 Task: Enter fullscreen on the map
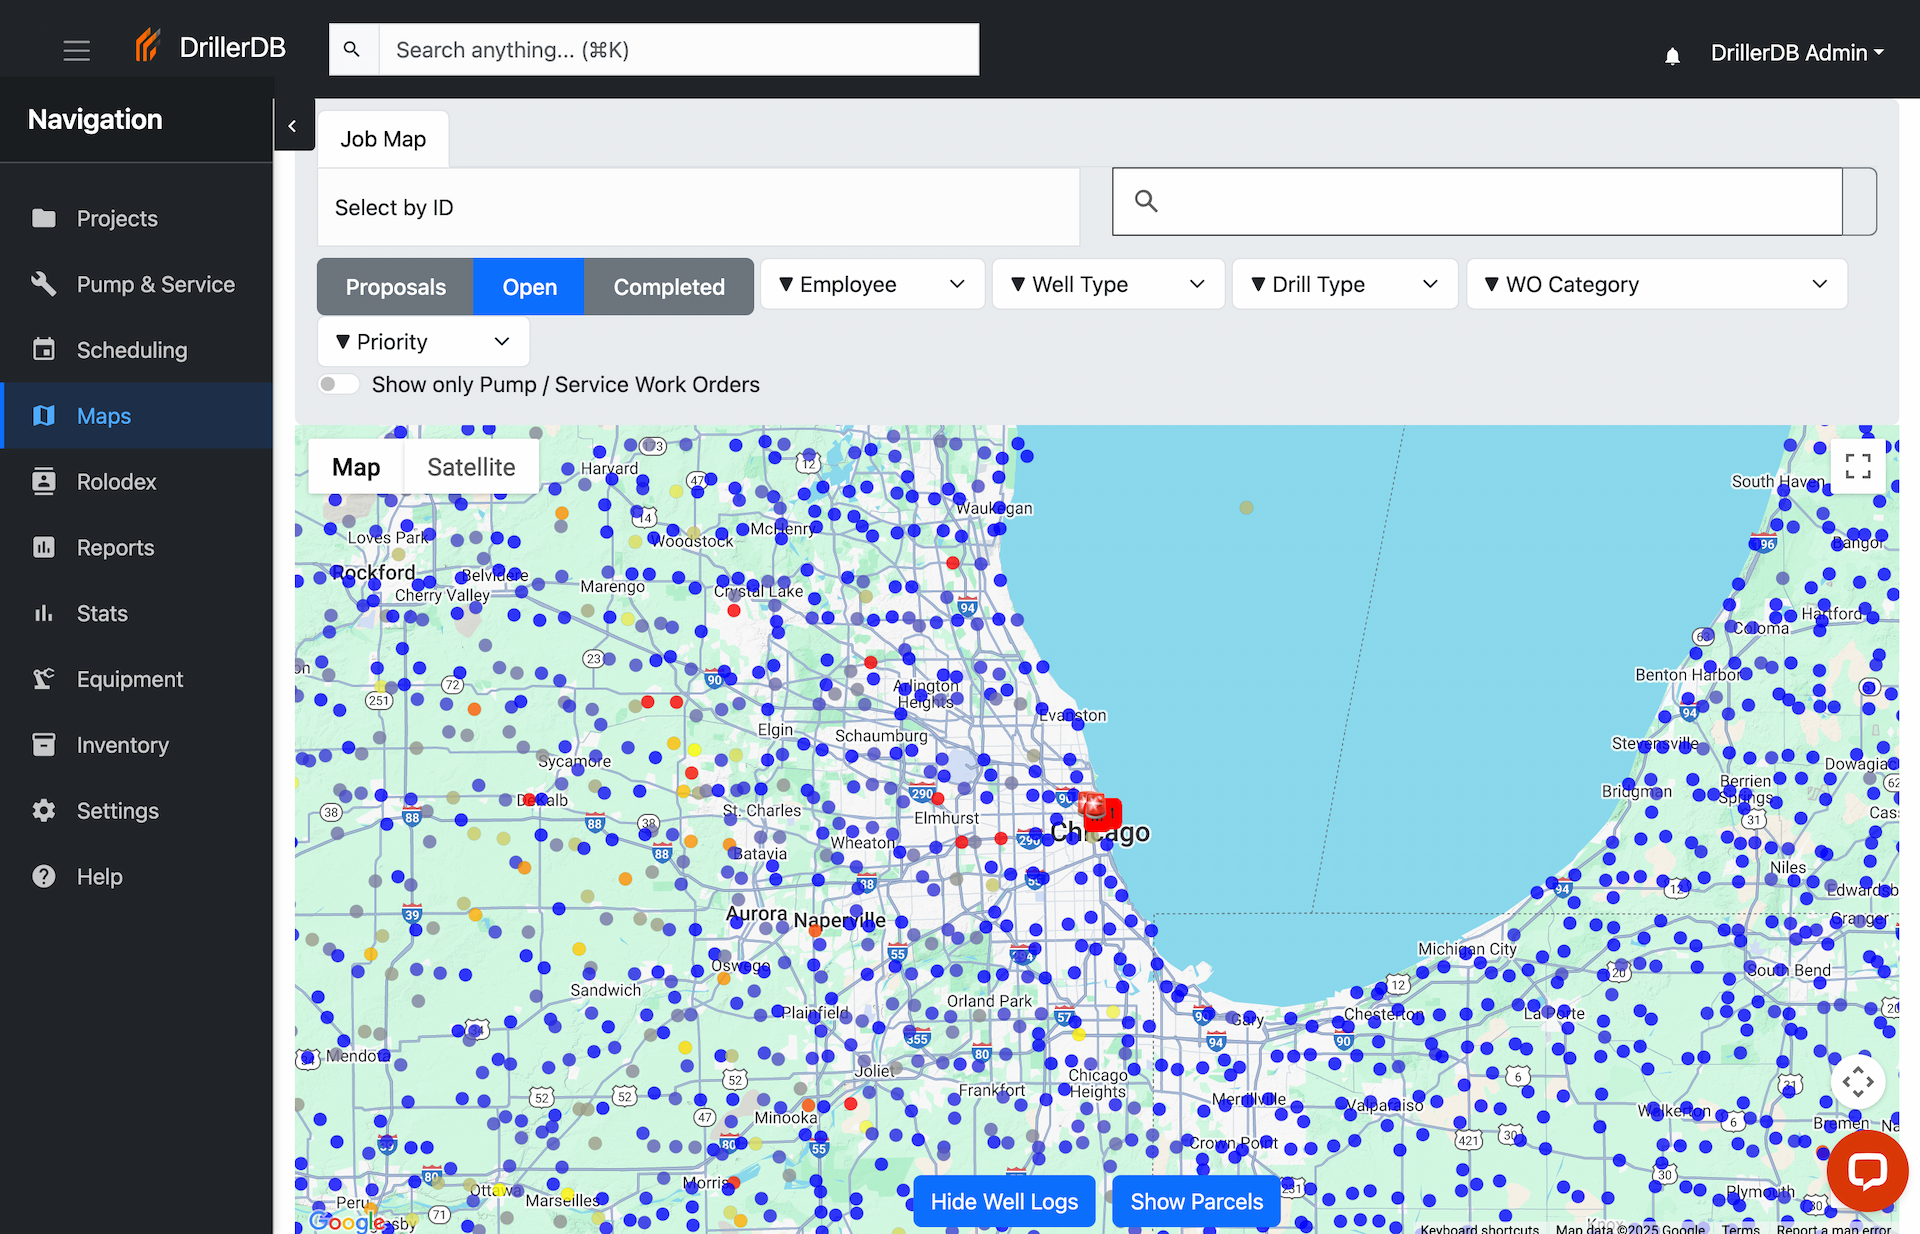pyautogui.click(x=1857, y=466)
